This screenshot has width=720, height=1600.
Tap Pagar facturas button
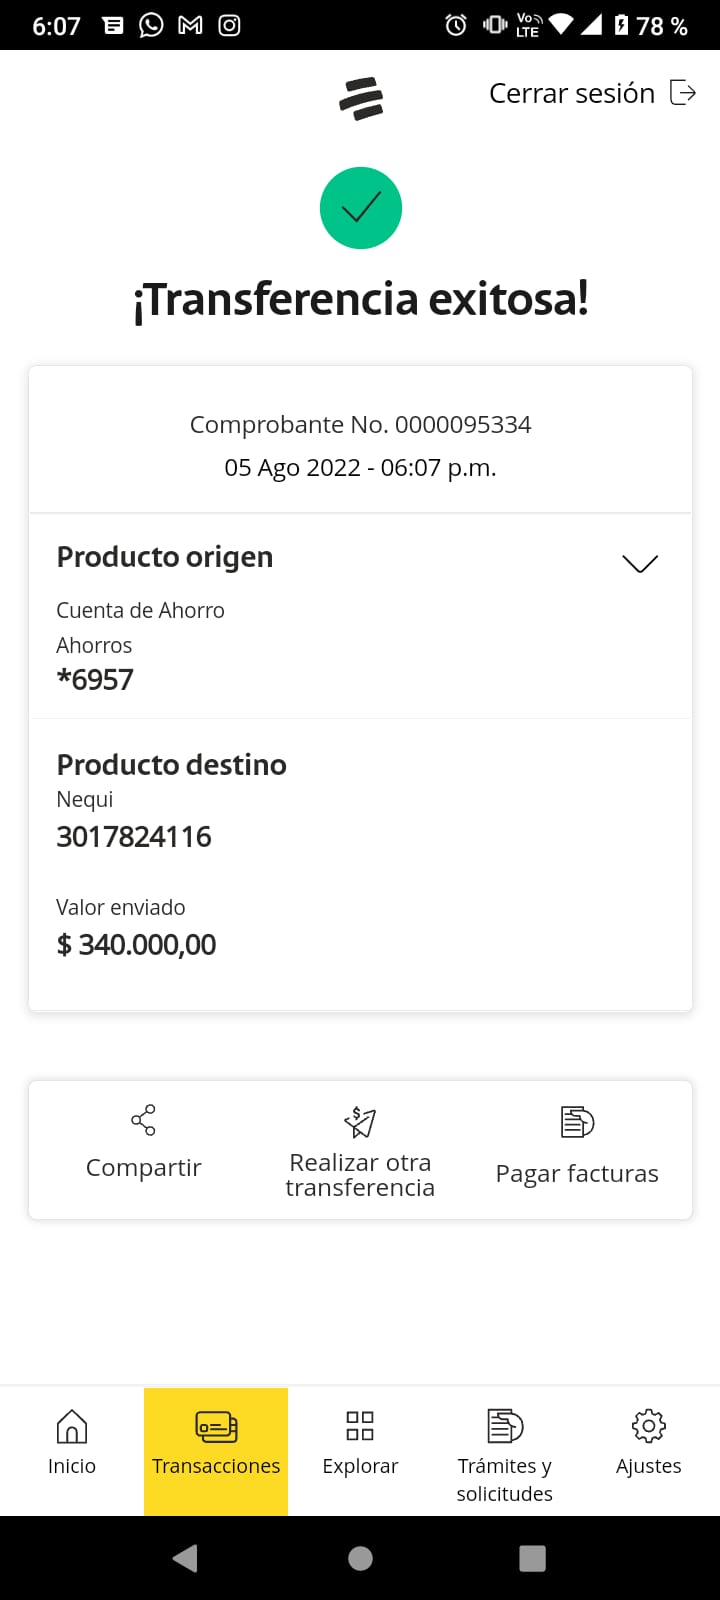click(x=577, y=1173)
